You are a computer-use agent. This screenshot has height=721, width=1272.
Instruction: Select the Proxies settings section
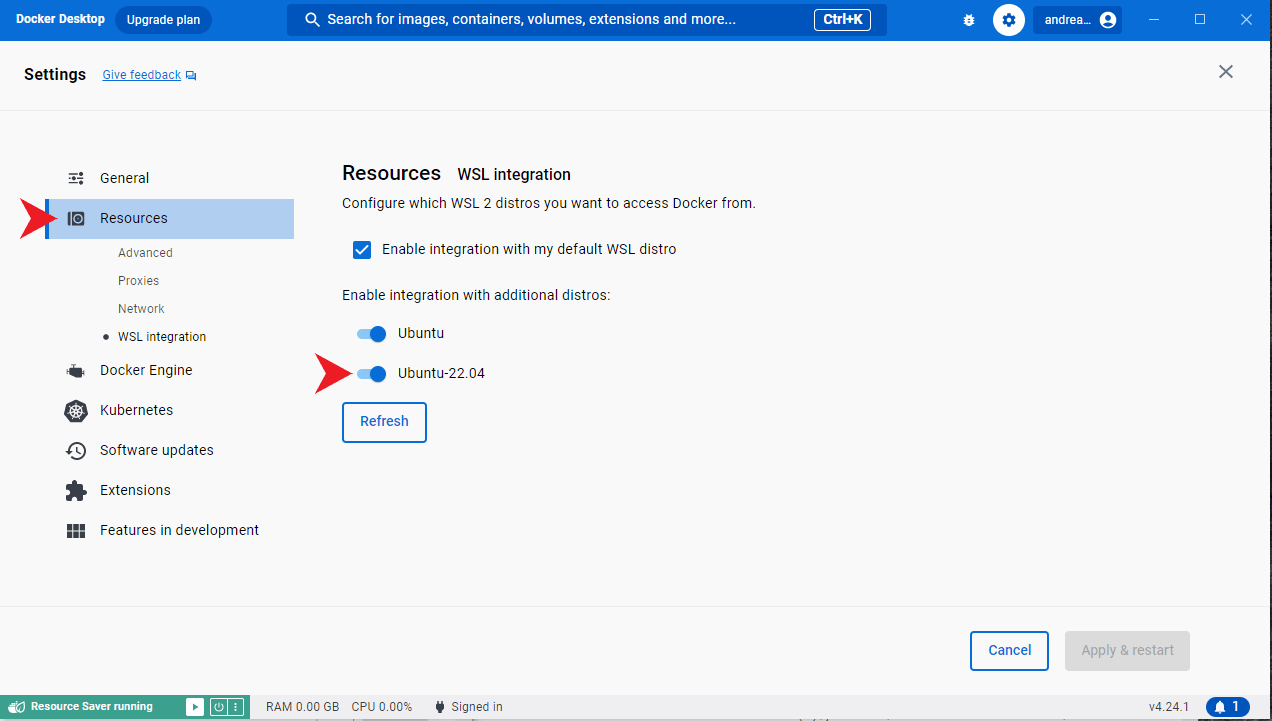(138, 280)
